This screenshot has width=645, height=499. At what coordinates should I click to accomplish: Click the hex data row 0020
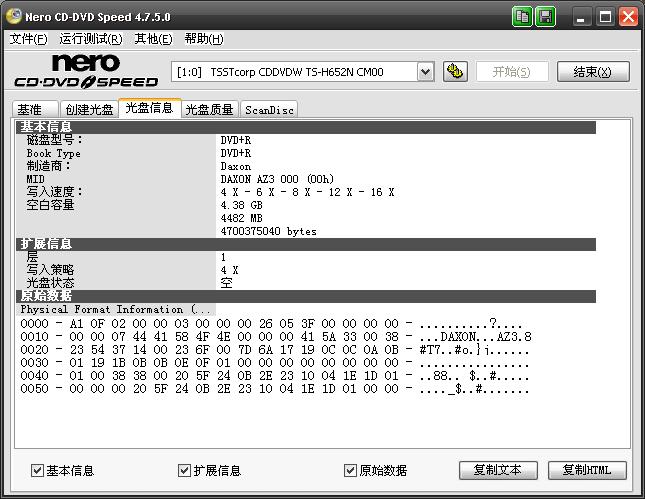(x=274, y=350)
